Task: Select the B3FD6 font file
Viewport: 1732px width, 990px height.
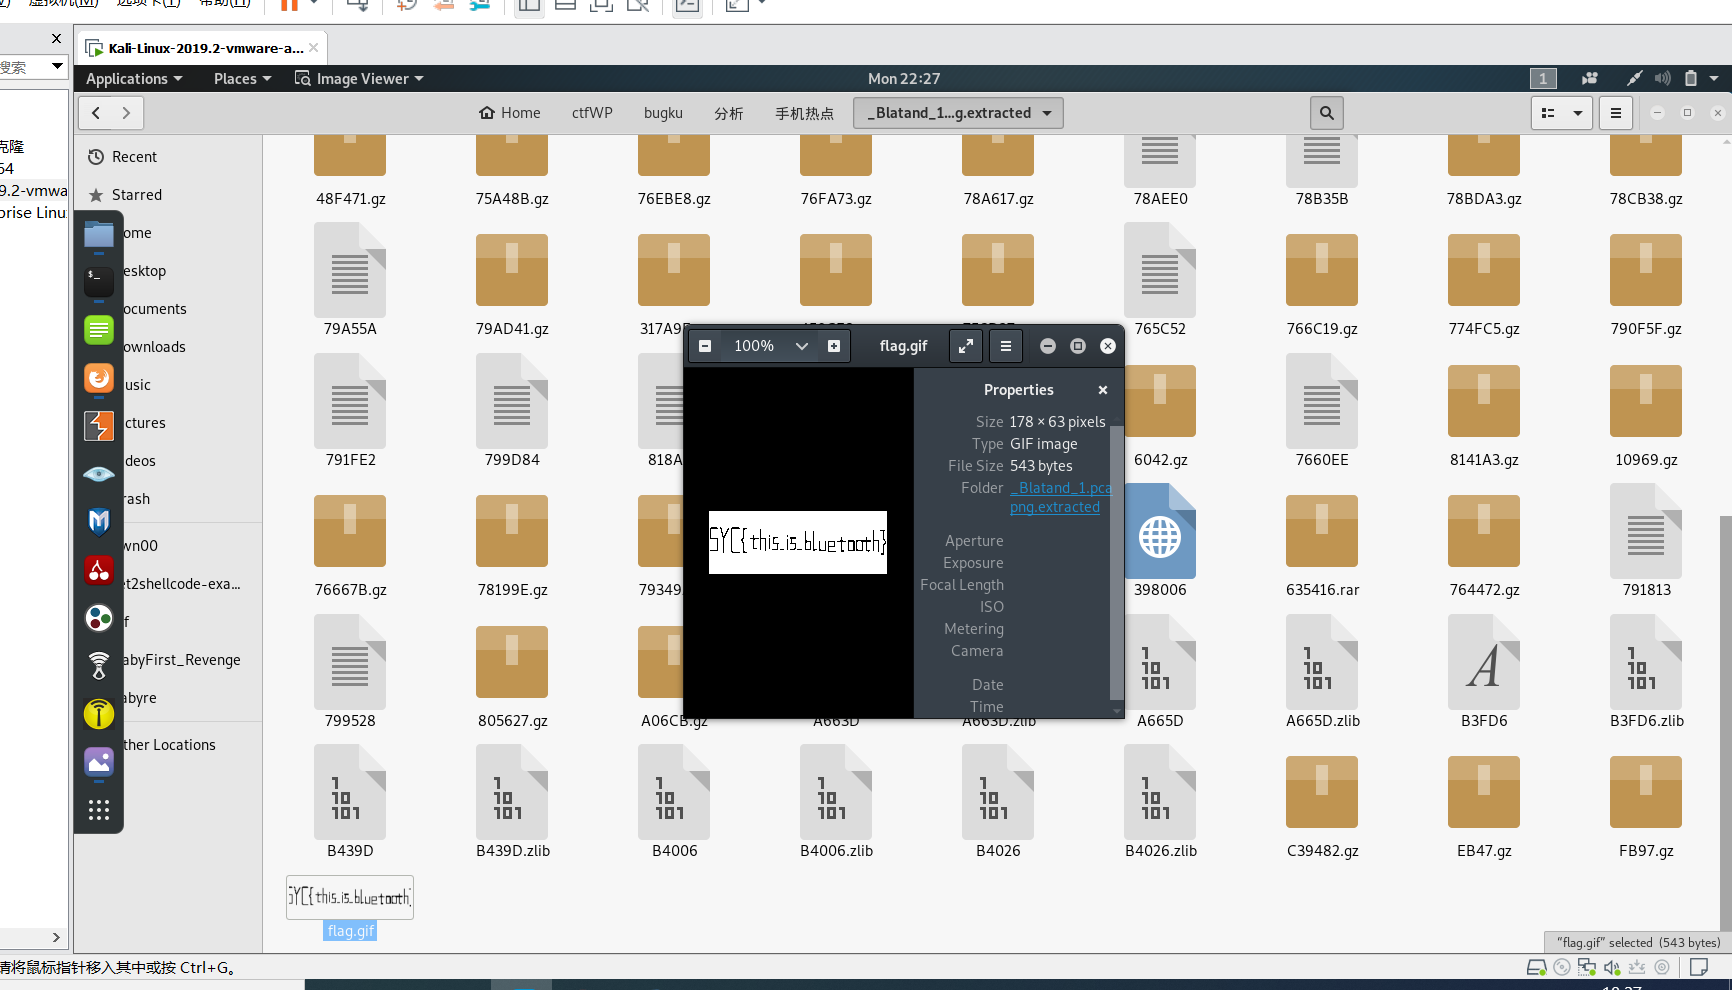Action: (x=1484, y=663)
